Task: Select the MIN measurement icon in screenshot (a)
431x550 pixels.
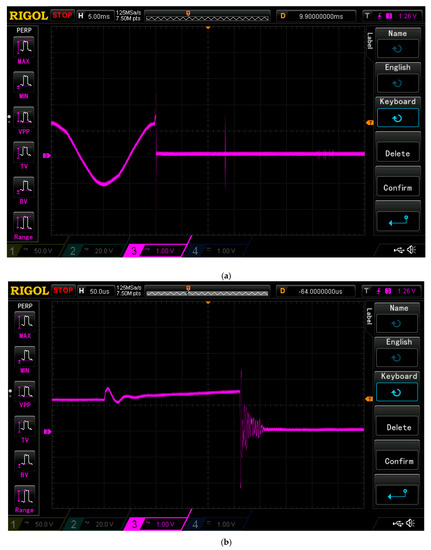Action: 24,82
